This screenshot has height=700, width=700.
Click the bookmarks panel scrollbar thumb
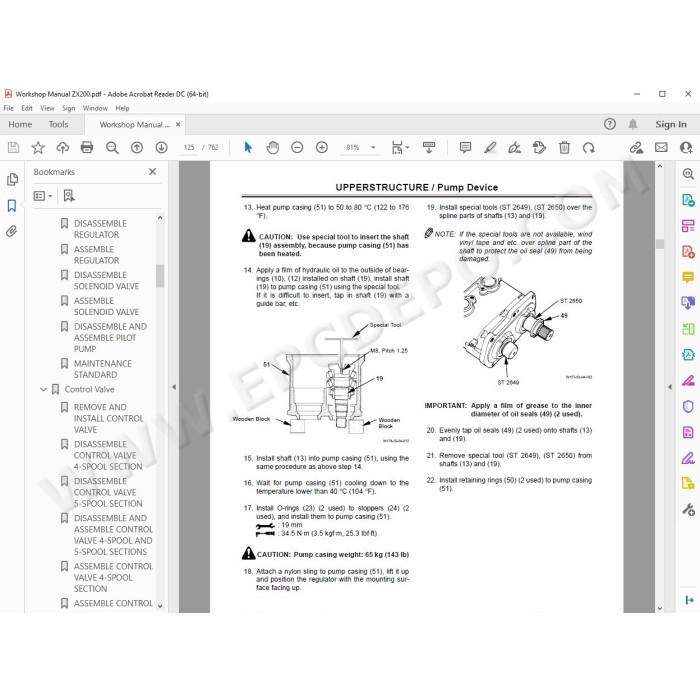pyautogui.click(x=160, y=276)
